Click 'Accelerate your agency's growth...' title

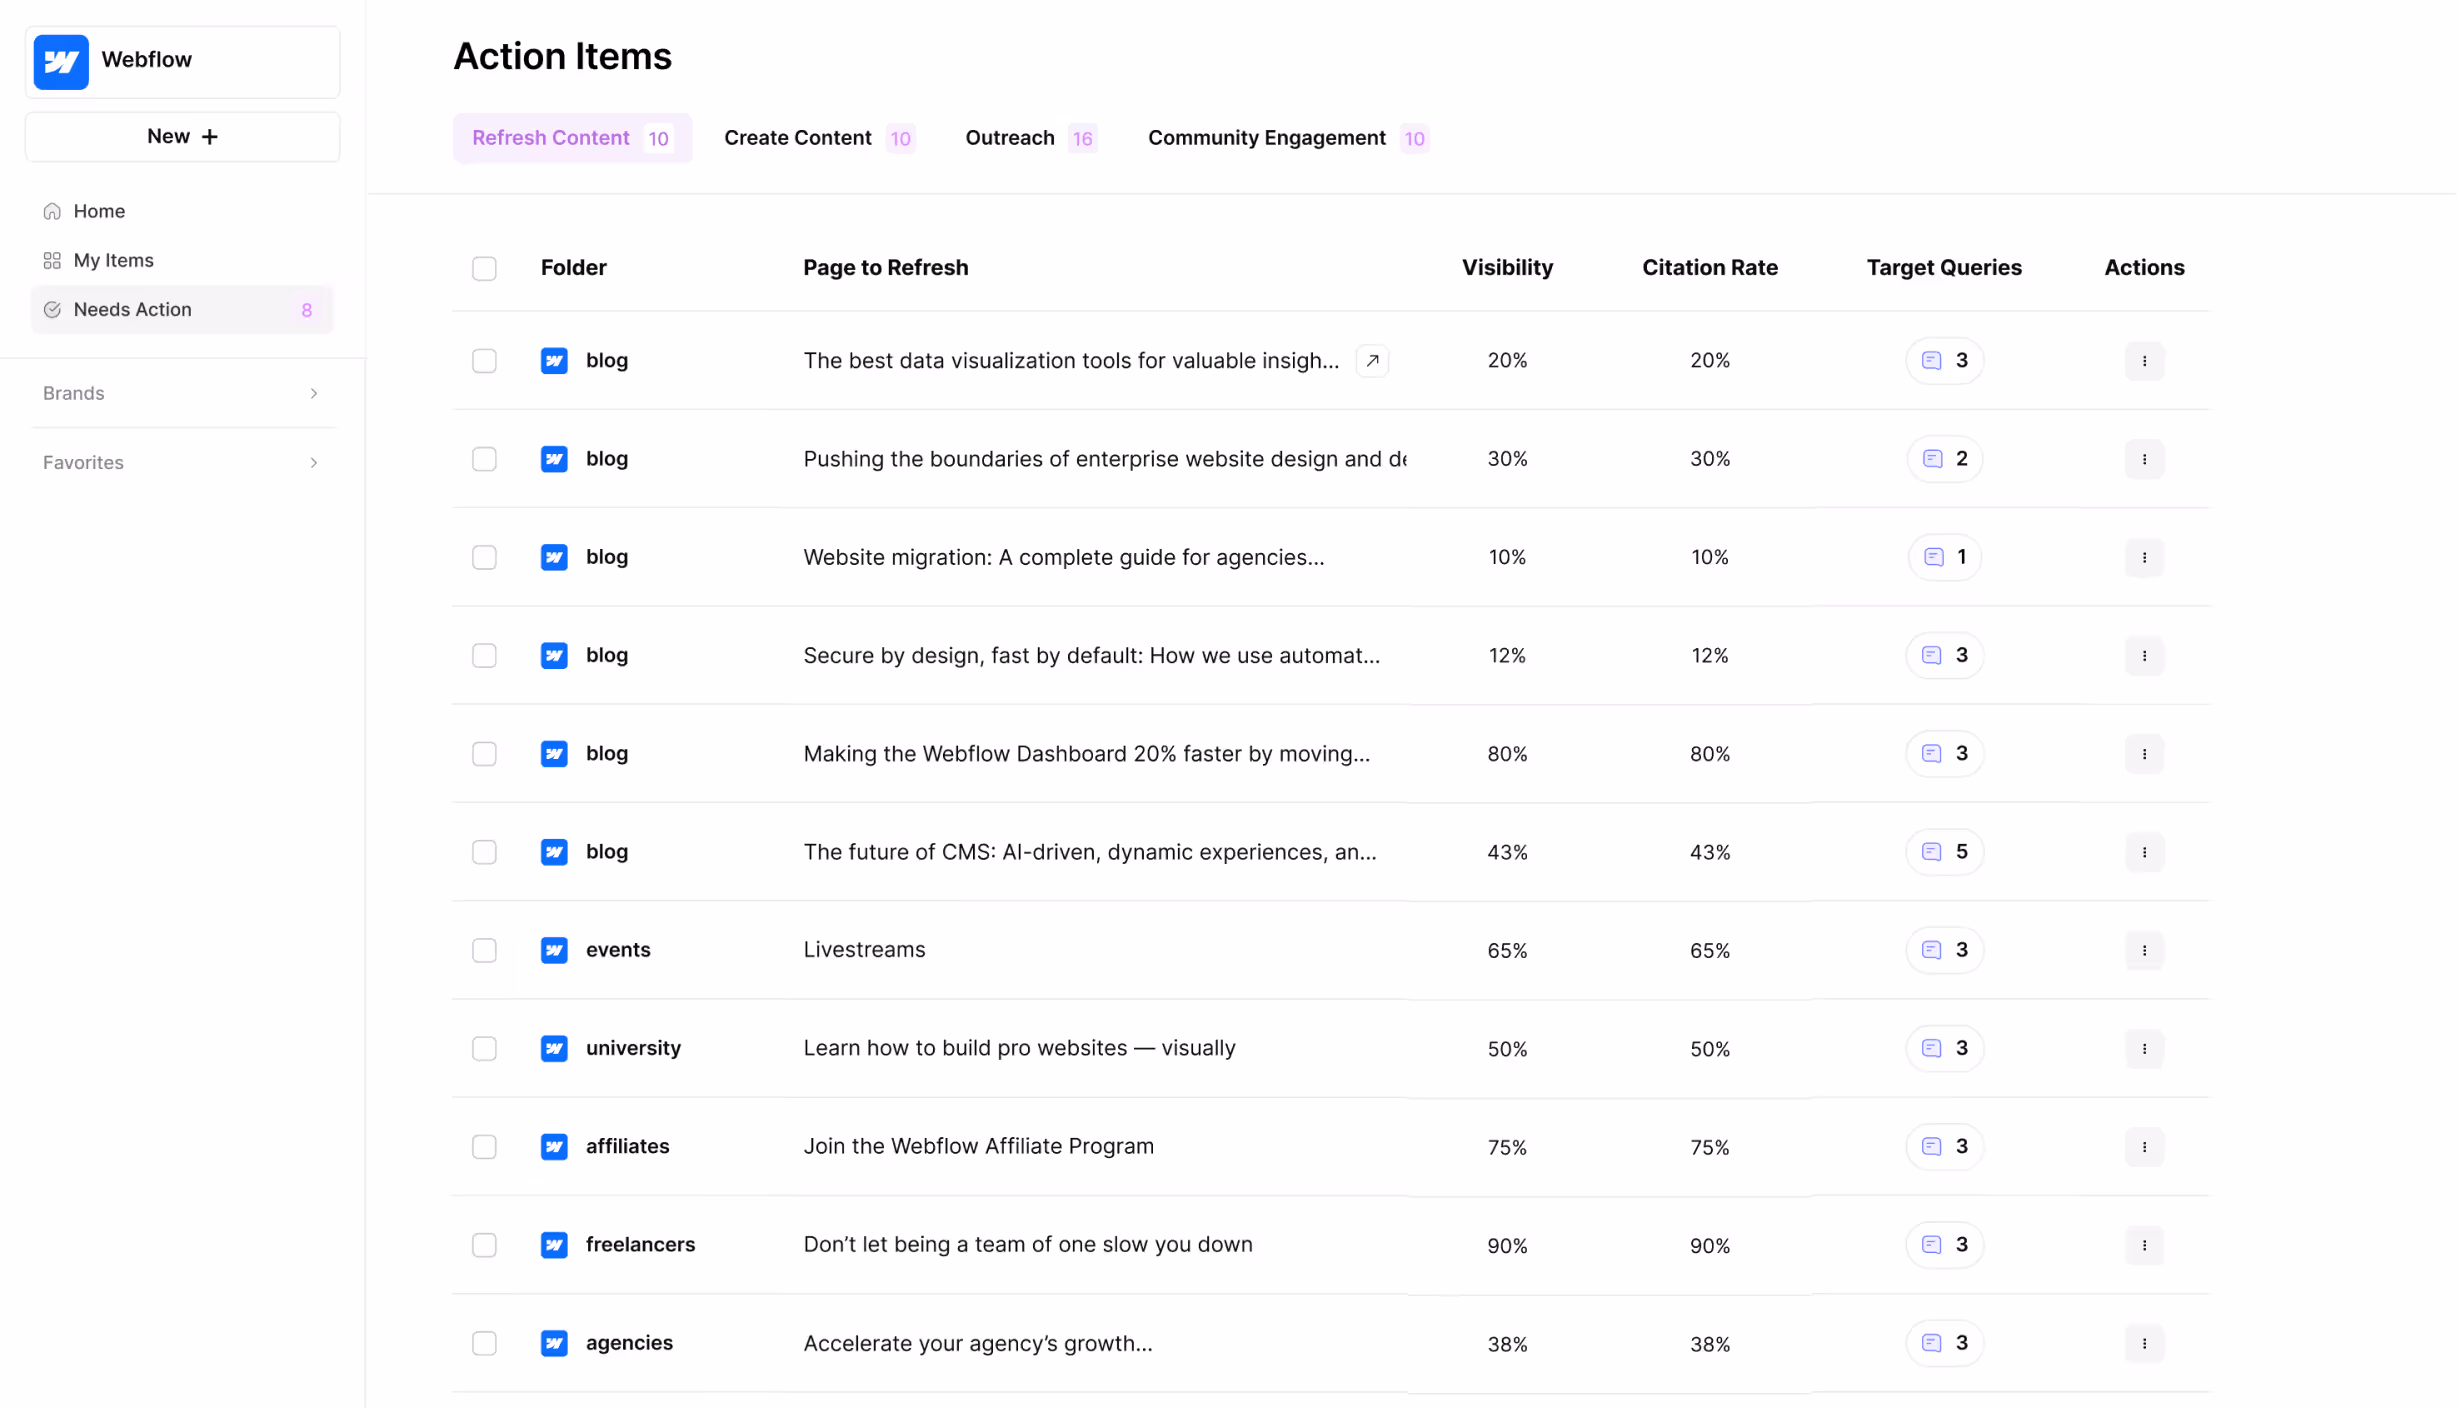tap(978, 1343)
